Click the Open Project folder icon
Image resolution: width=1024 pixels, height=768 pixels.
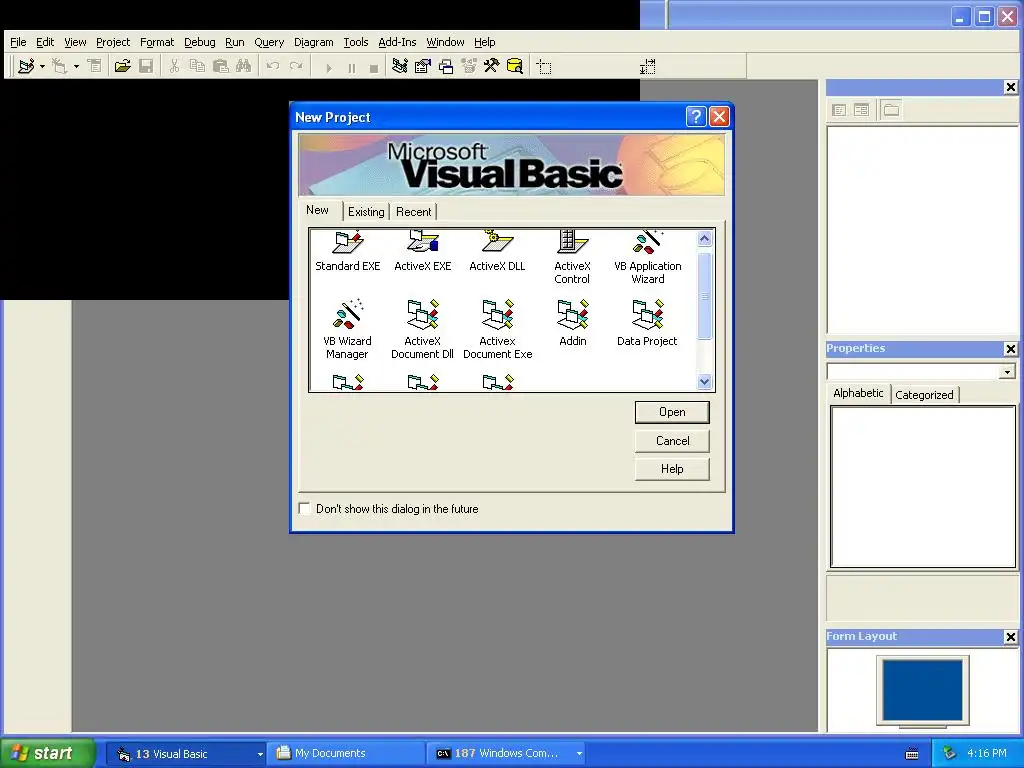click(122, 66)
